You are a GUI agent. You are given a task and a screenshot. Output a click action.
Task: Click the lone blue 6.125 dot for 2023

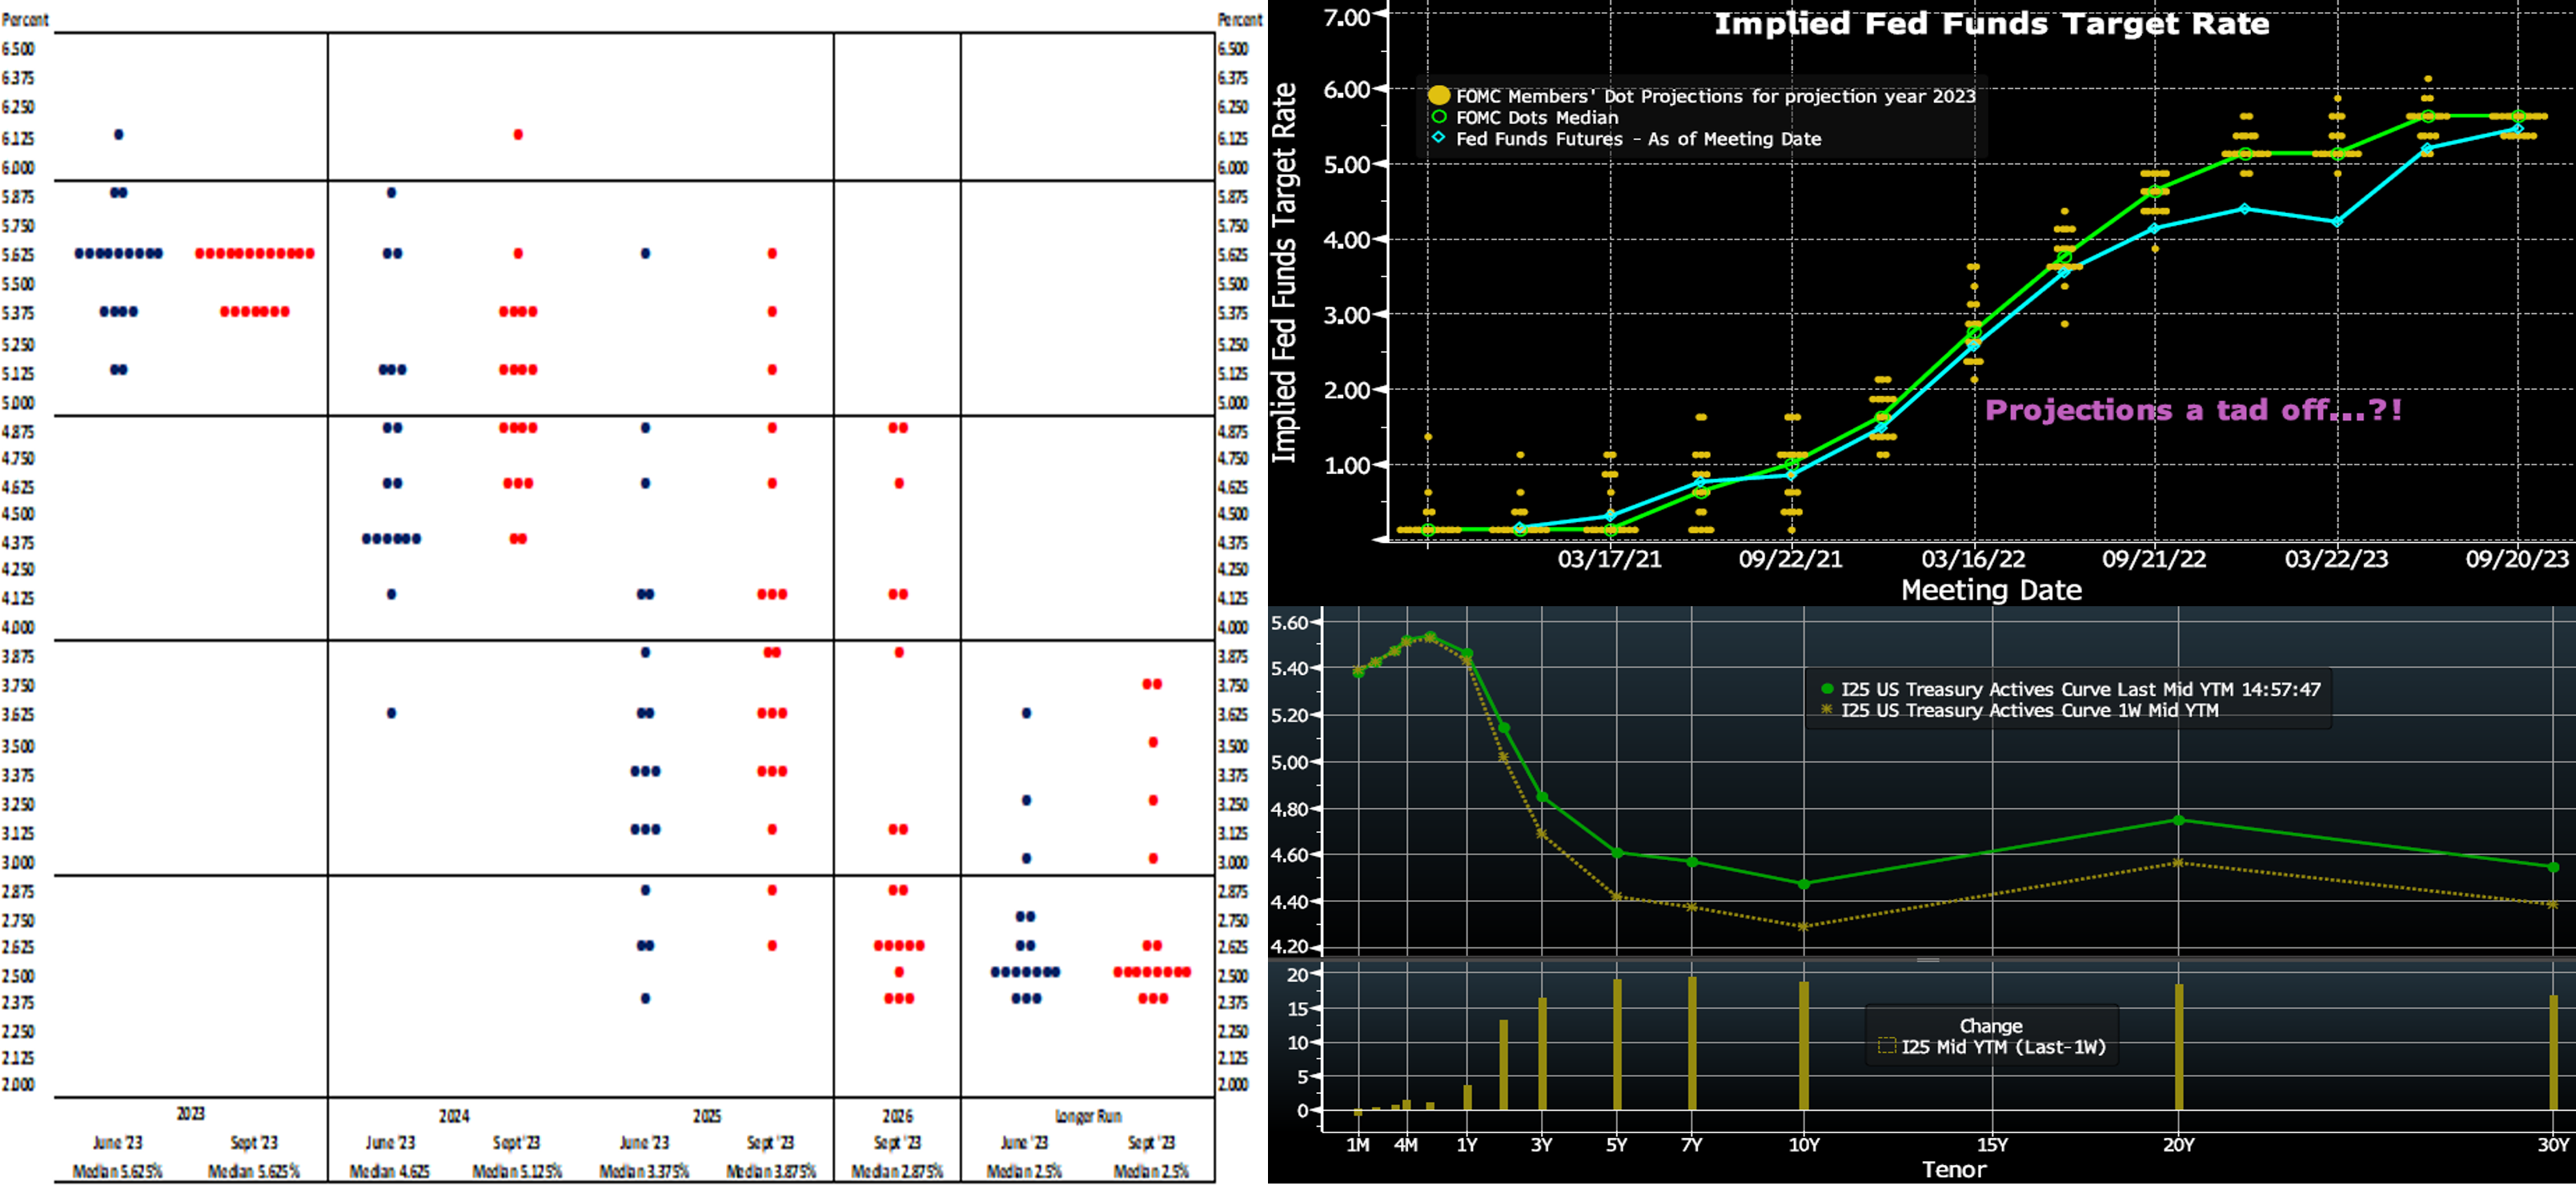click(x=118, y=134)
